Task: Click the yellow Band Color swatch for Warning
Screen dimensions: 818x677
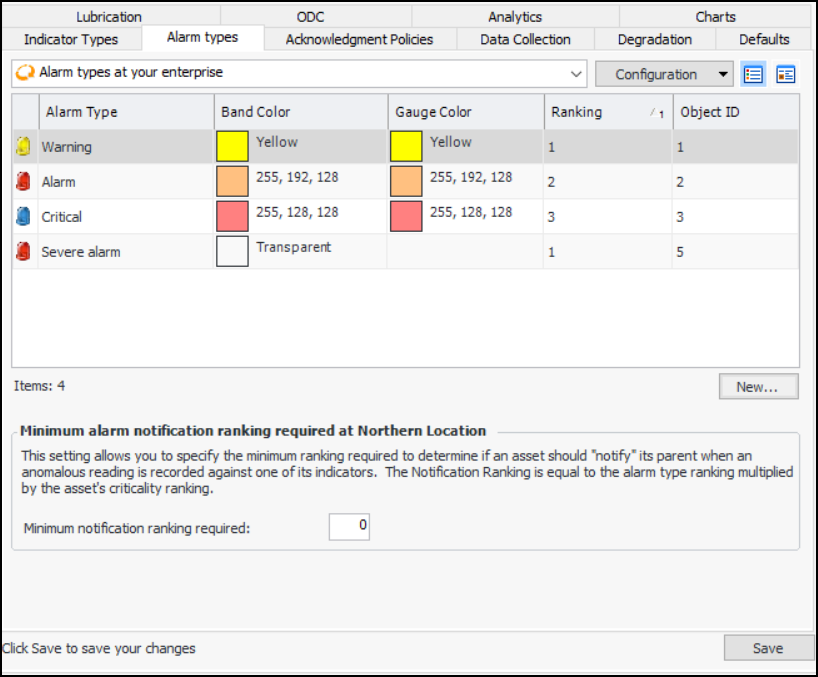Action: pyautogui.click(x=233, y=147)
